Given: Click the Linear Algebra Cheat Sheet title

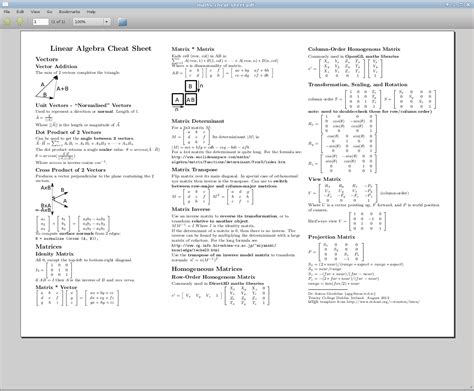Looking at the screenshot, I should 101,48.
